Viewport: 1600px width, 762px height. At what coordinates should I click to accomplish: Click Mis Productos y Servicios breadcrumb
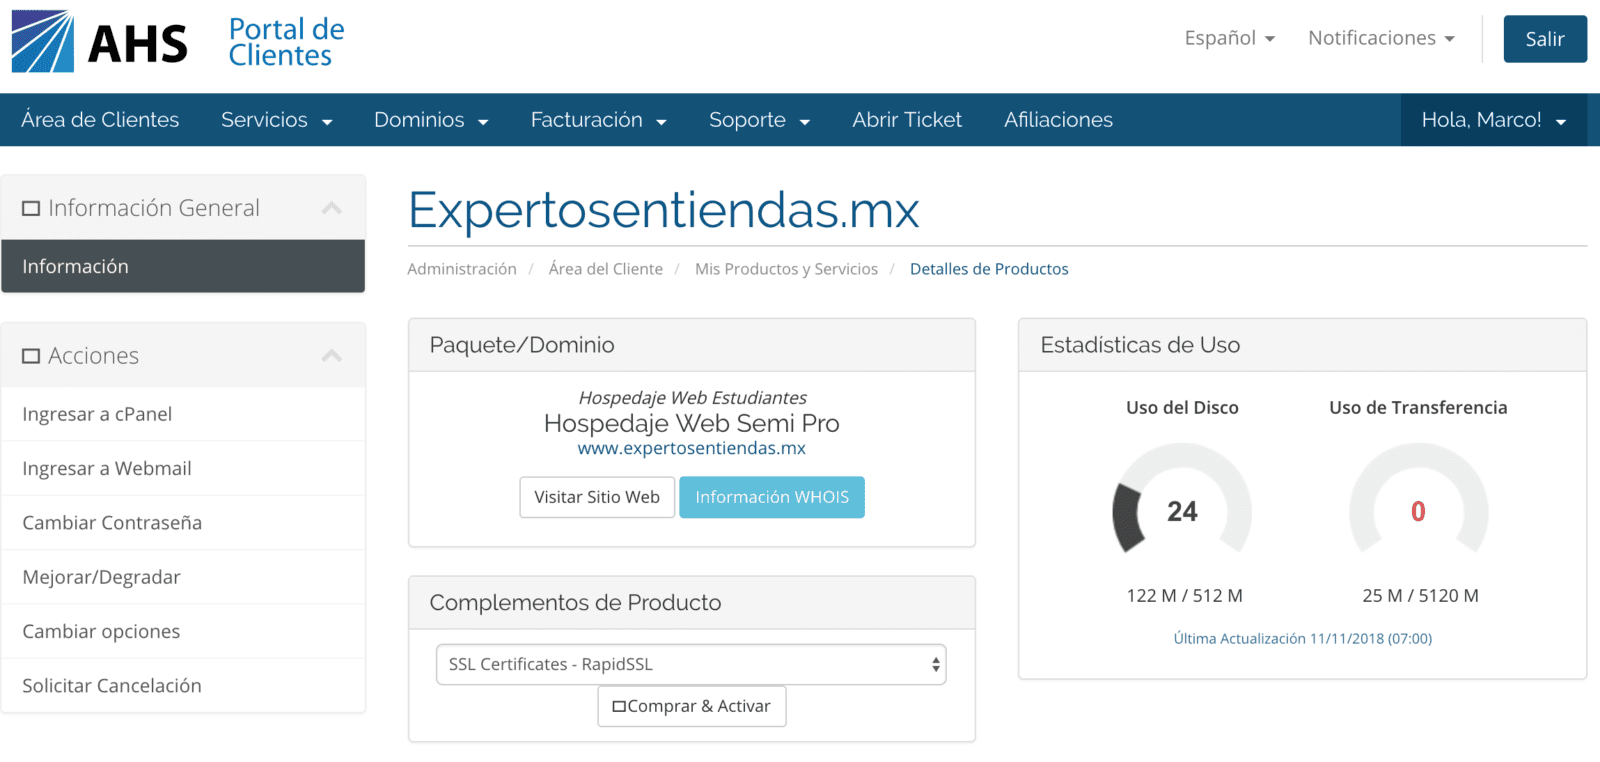click(x=786, y=269)
